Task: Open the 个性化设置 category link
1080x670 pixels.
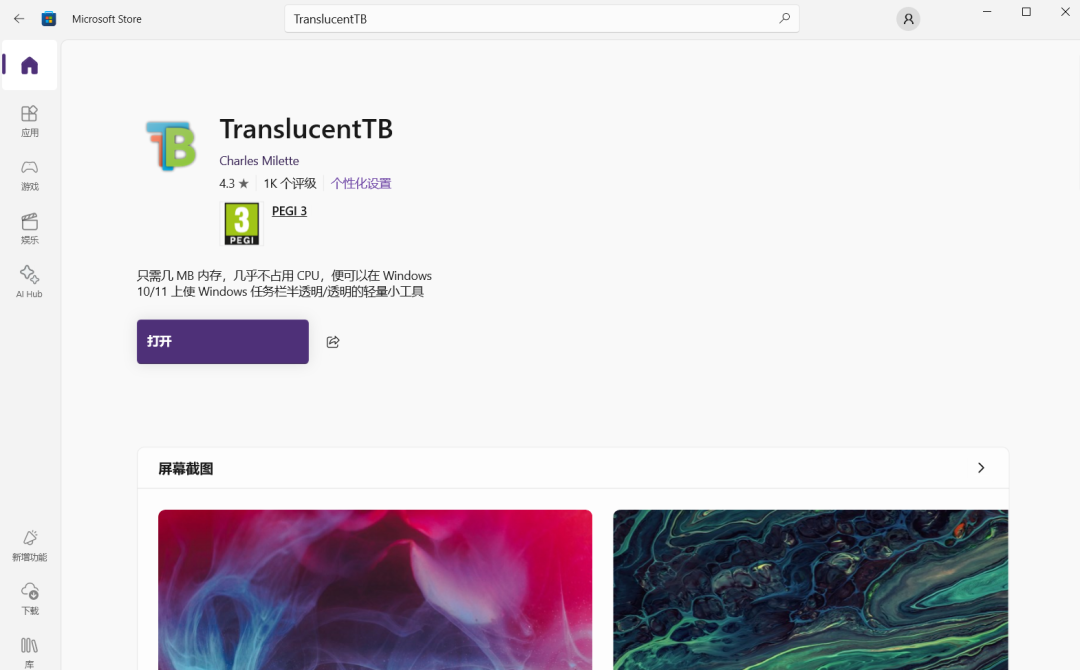Action: click(x=361, y=183)
